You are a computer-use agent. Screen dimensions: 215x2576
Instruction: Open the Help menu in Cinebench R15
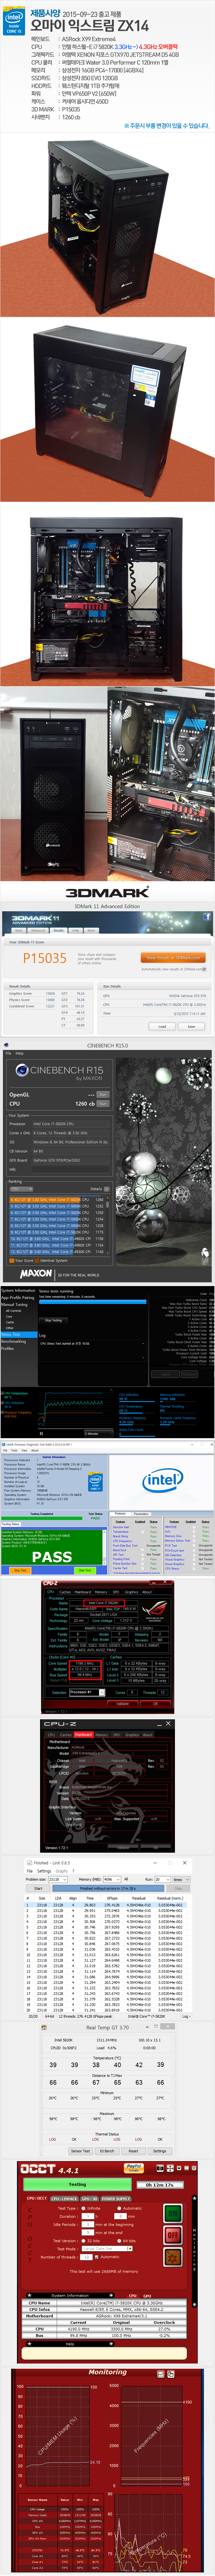click(19, 1053)
